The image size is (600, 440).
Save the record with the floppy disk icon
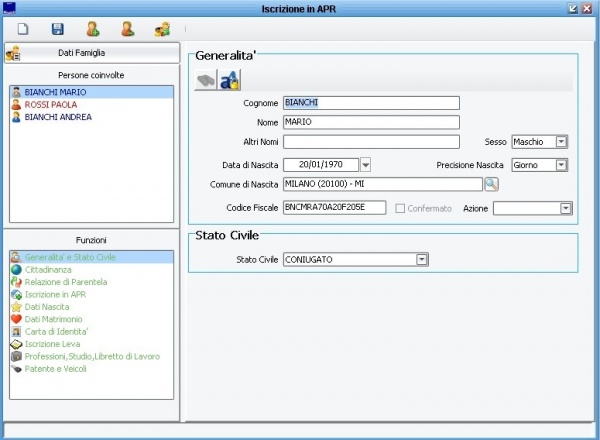coord(57,29)
